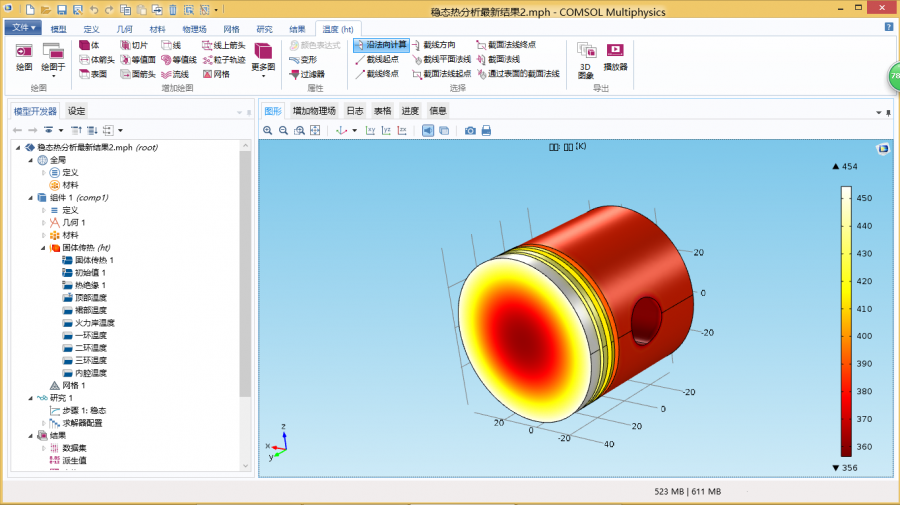Click the model tree vertical scrollbar
Screen dimensions: 900x505
(x=245, y=273)
